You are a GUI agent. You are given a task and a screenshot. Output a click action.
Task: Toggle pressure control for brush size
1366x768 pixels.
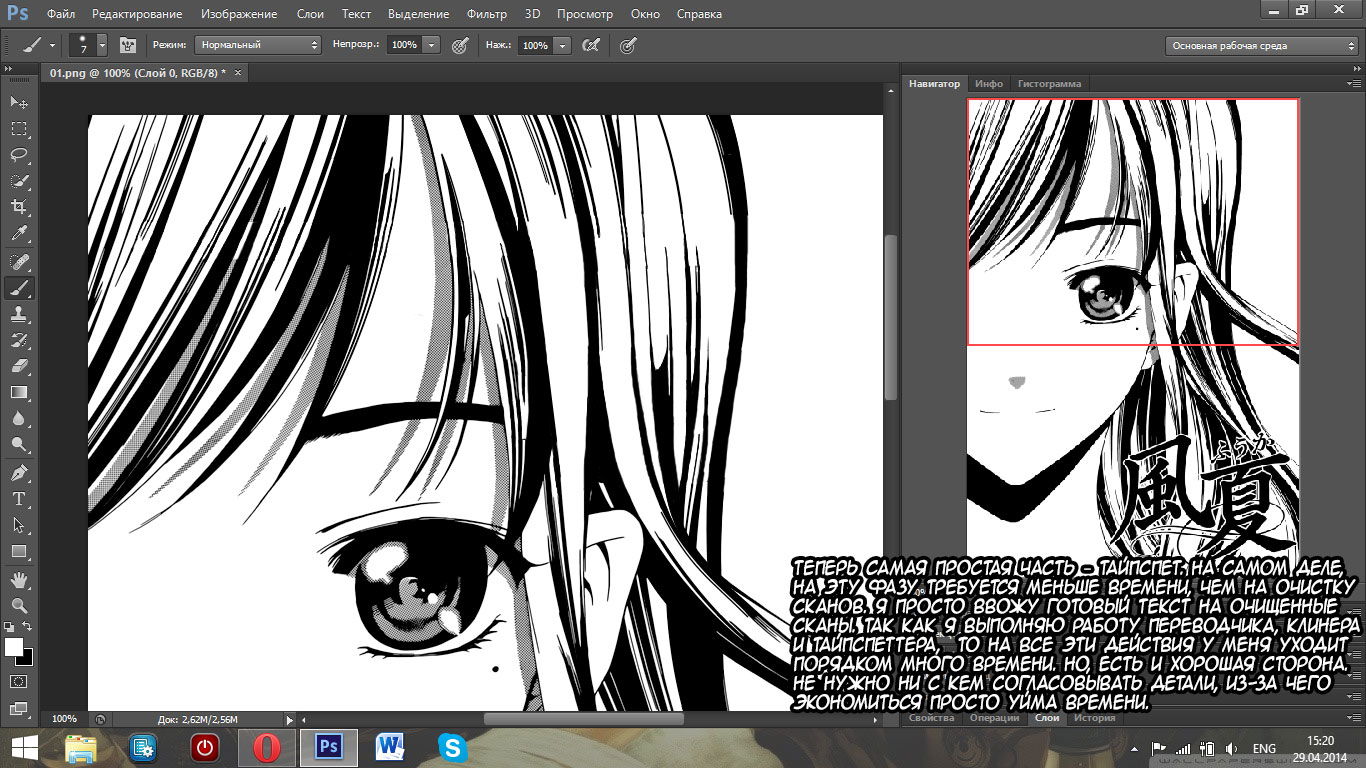(x=627, y=45)
